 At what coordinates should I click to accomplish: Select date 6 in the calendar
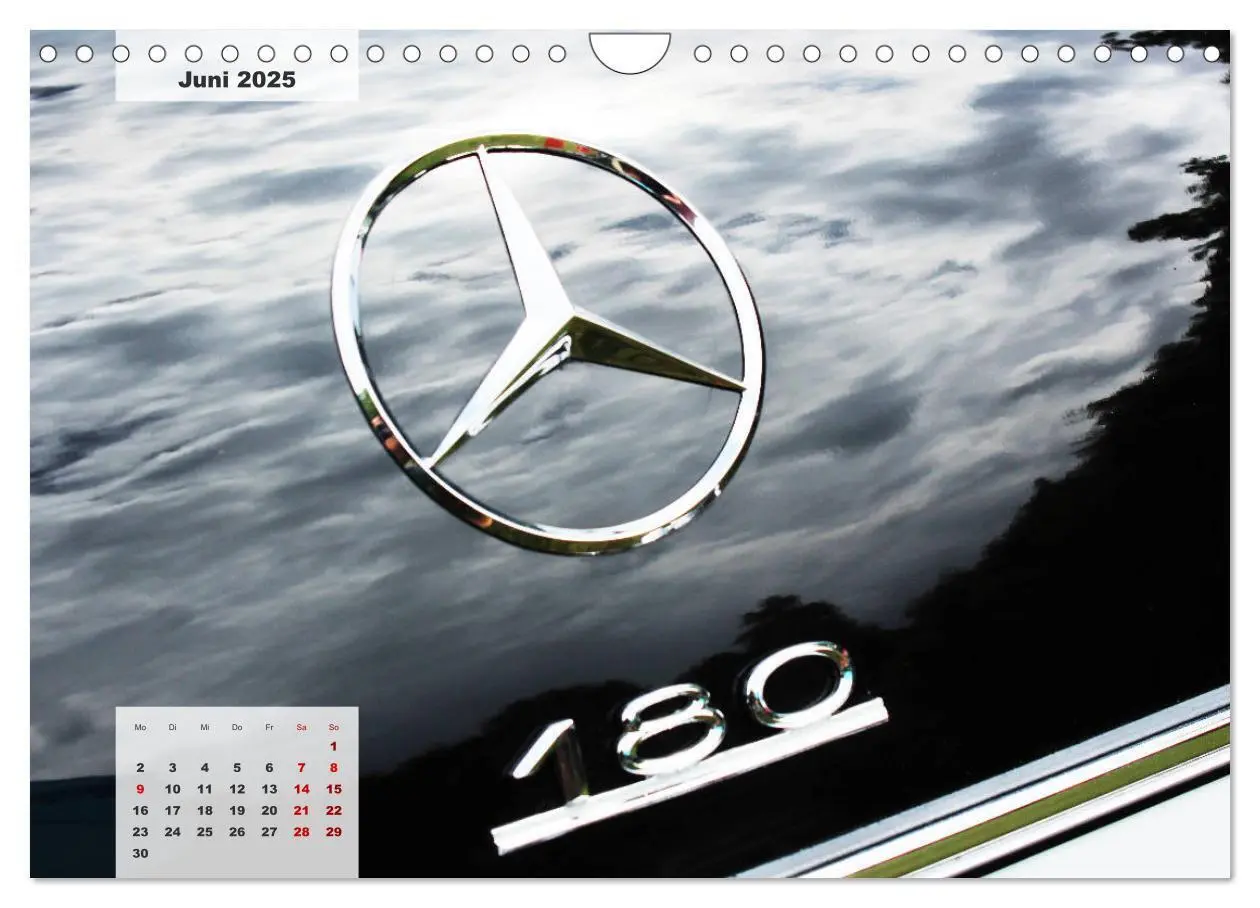(x=269, y=768)
